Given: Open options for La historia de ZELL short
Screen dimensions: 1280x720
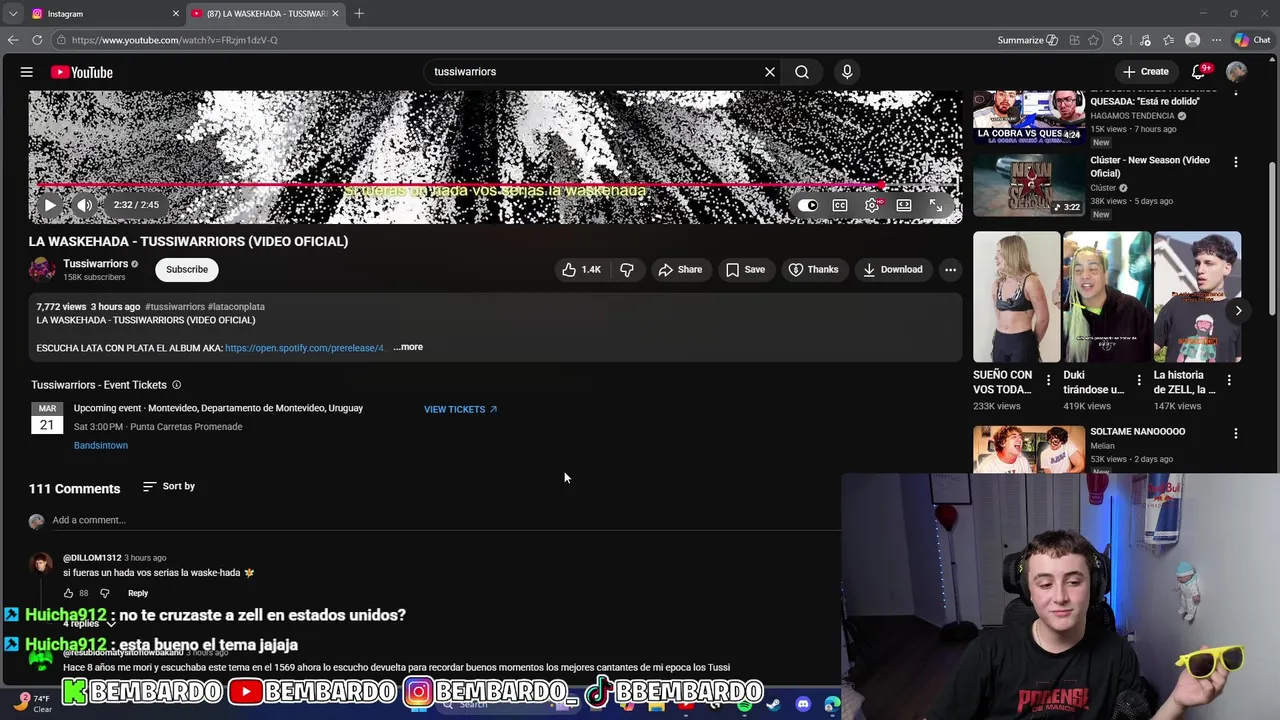Looking at the screenshot, I should click(1229, 380).
